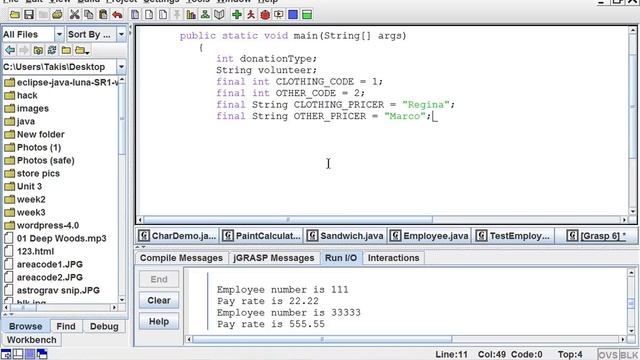Select the [Grasp 6] * file tab
This screenshot has height=360, width=640.
tap(596, 236)
